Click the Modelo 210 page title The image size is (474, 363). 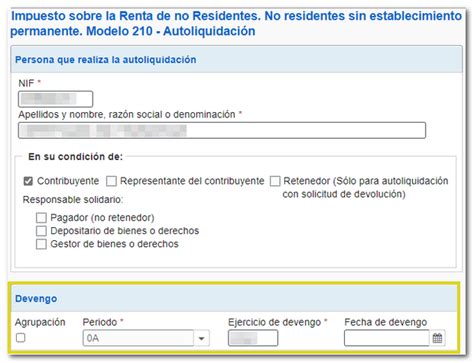(236, 23)
